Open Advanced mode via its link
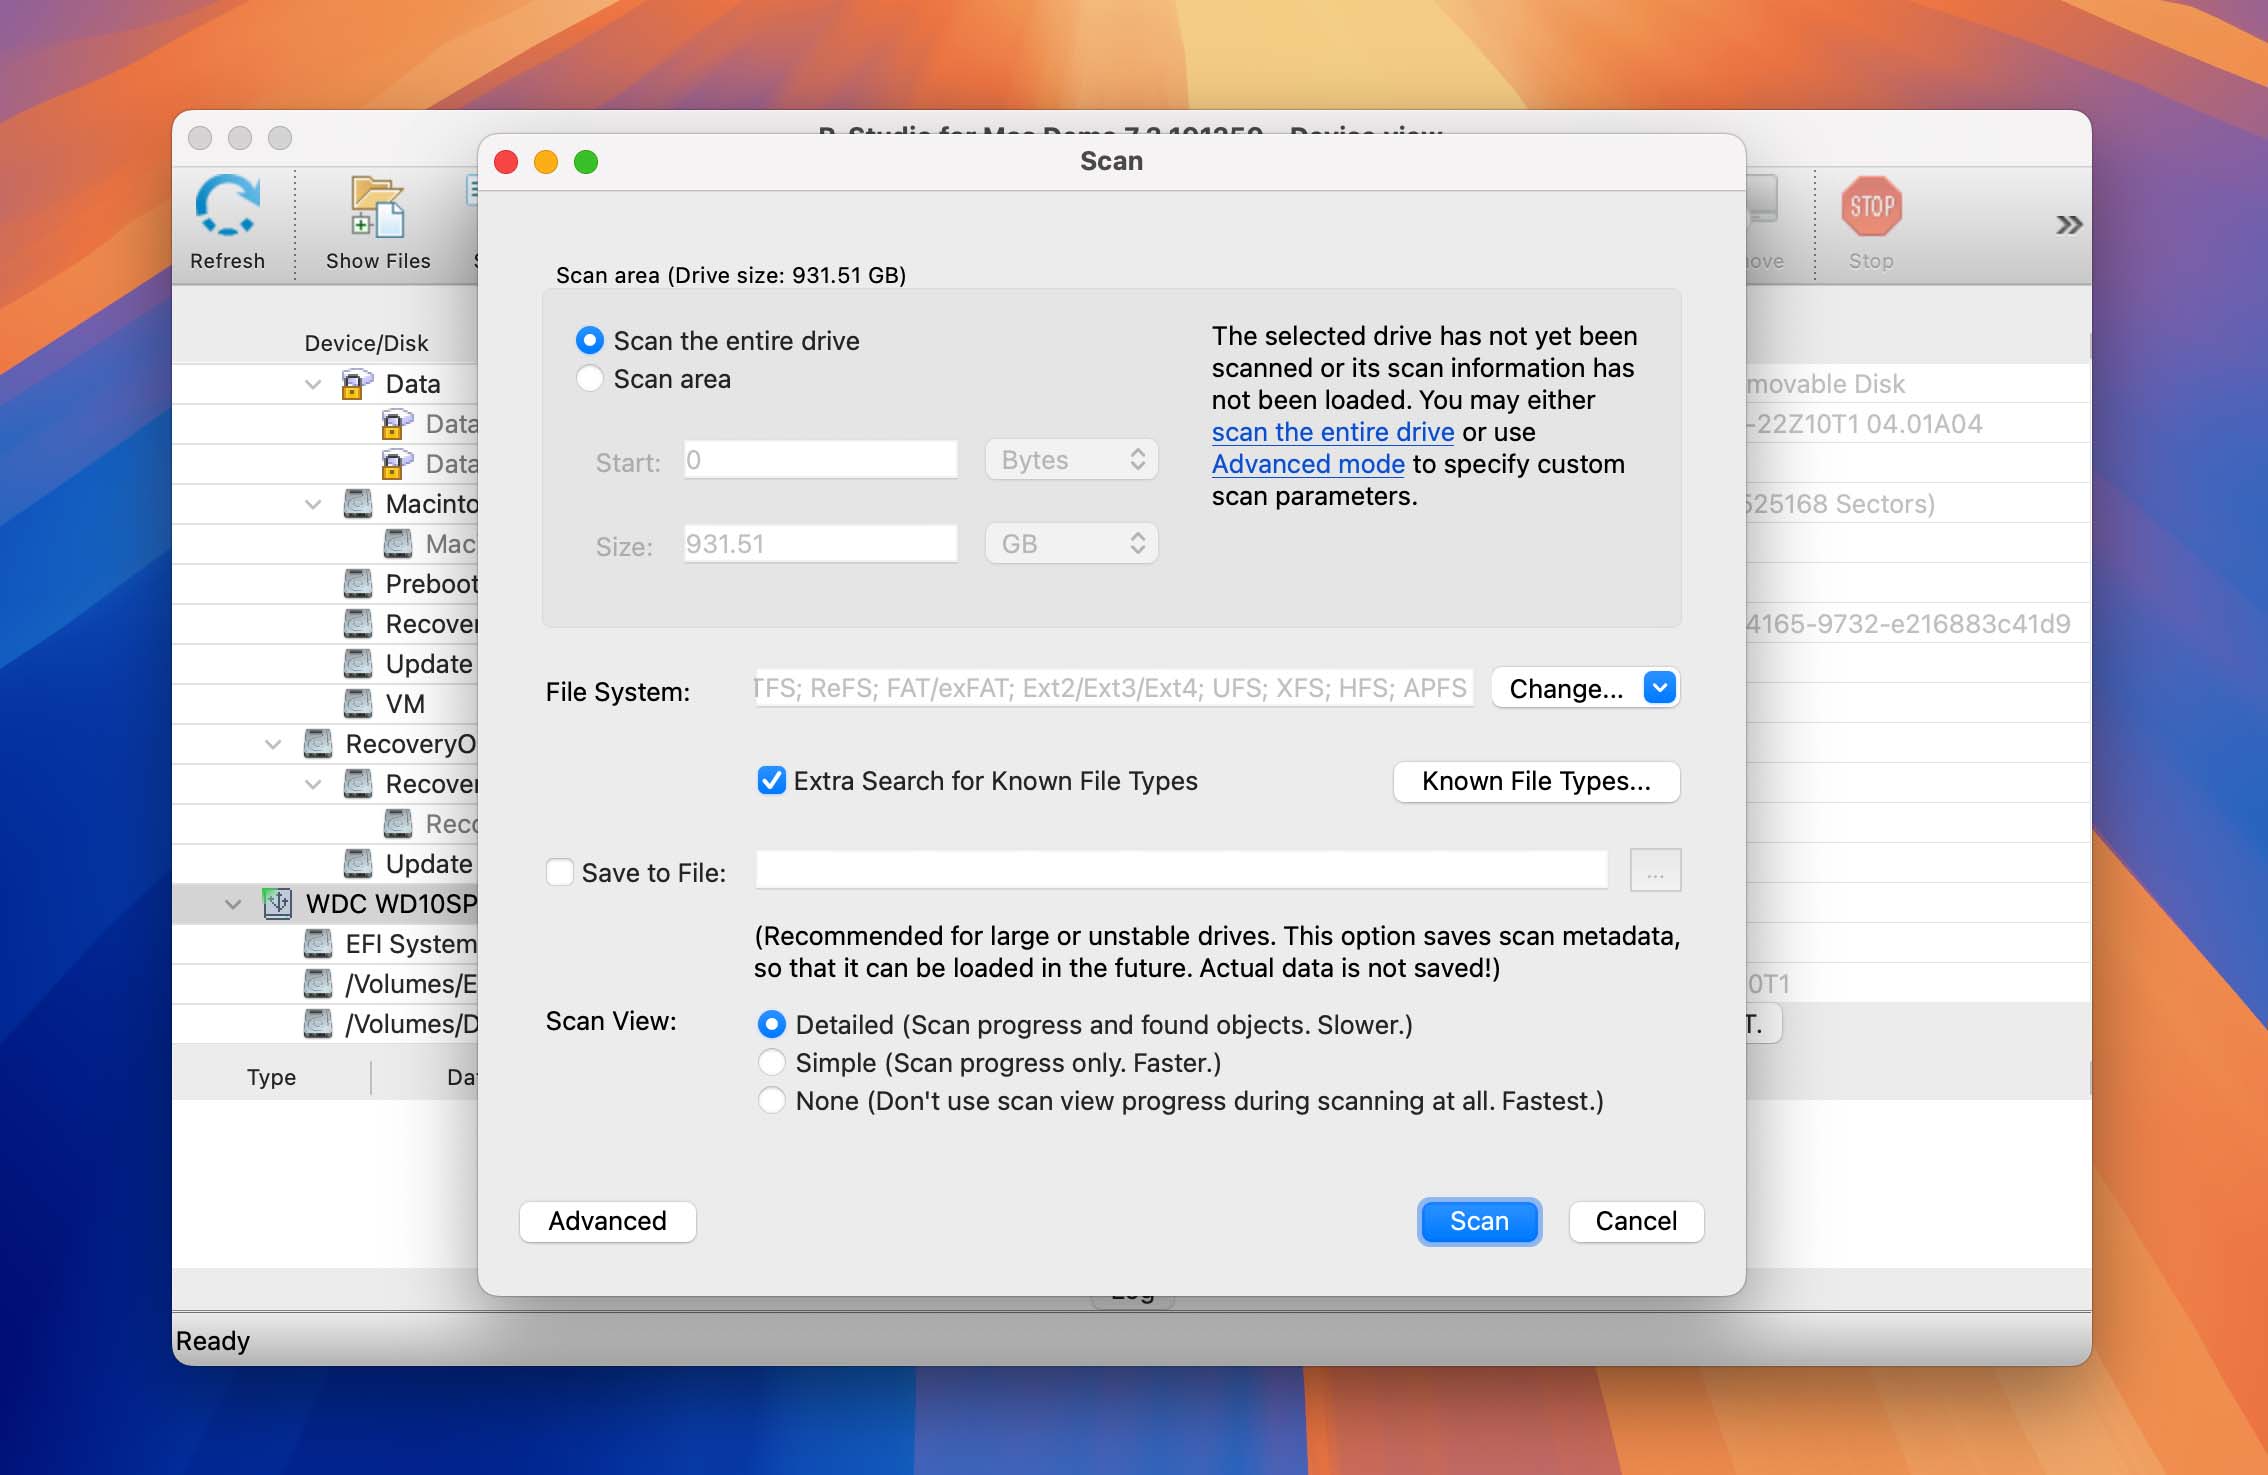The image size is (2268, 1475). [x=1308, y=464]
